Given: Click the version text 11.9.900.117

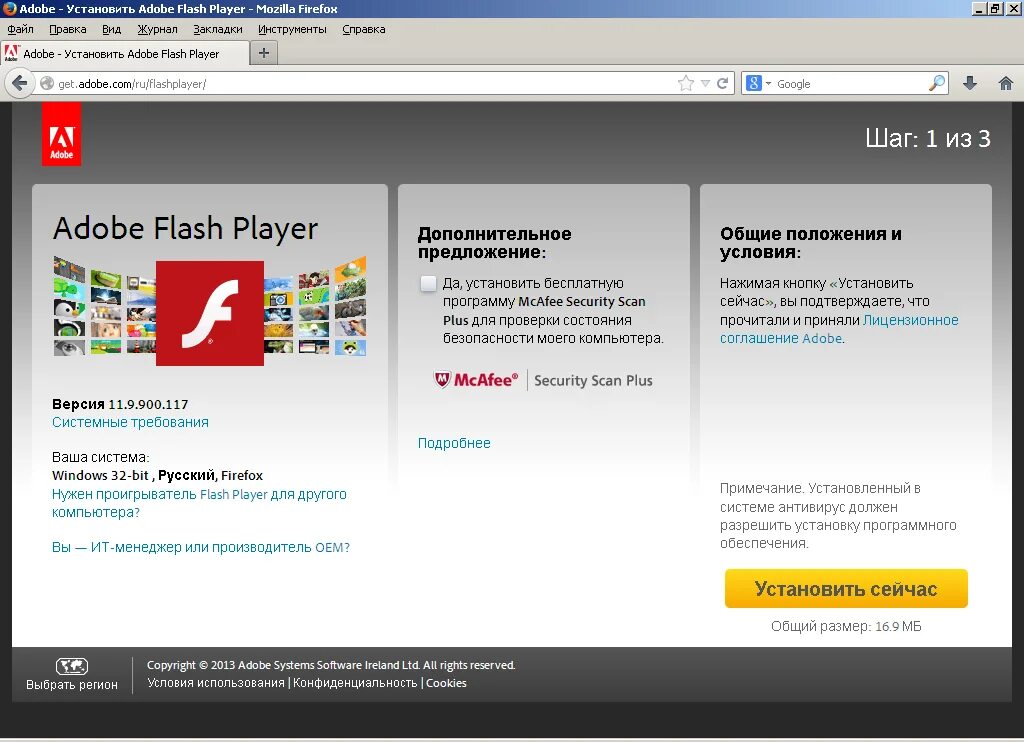Looking at the screenshot, I should [x=148, y=404].
